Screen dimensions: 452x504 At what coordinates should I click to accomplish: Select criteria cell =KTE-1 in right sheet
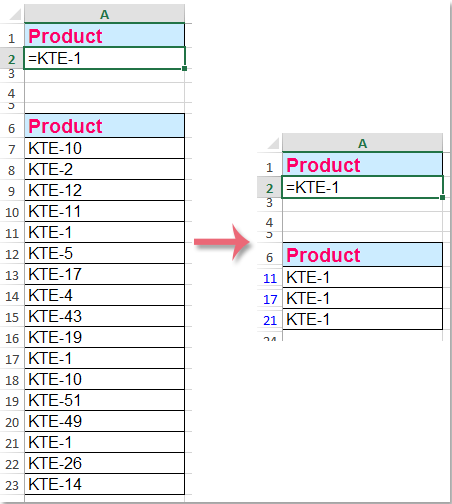(x=362, y=187)
